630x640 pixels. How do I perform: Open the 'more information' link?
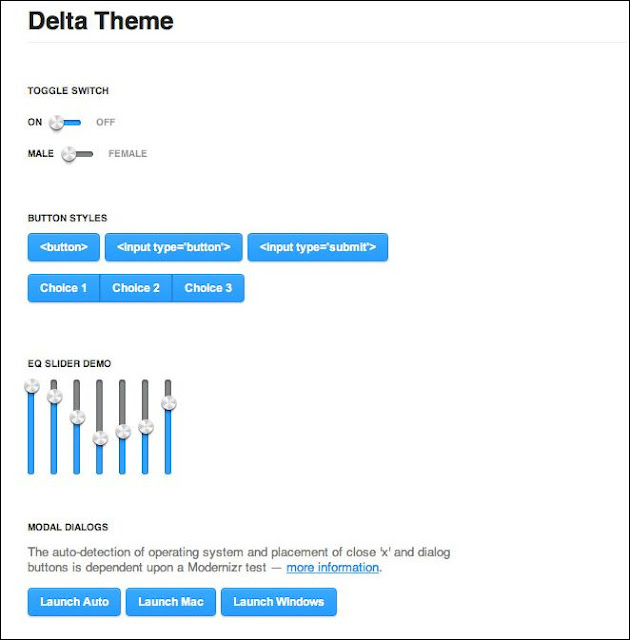pos(333,568)
